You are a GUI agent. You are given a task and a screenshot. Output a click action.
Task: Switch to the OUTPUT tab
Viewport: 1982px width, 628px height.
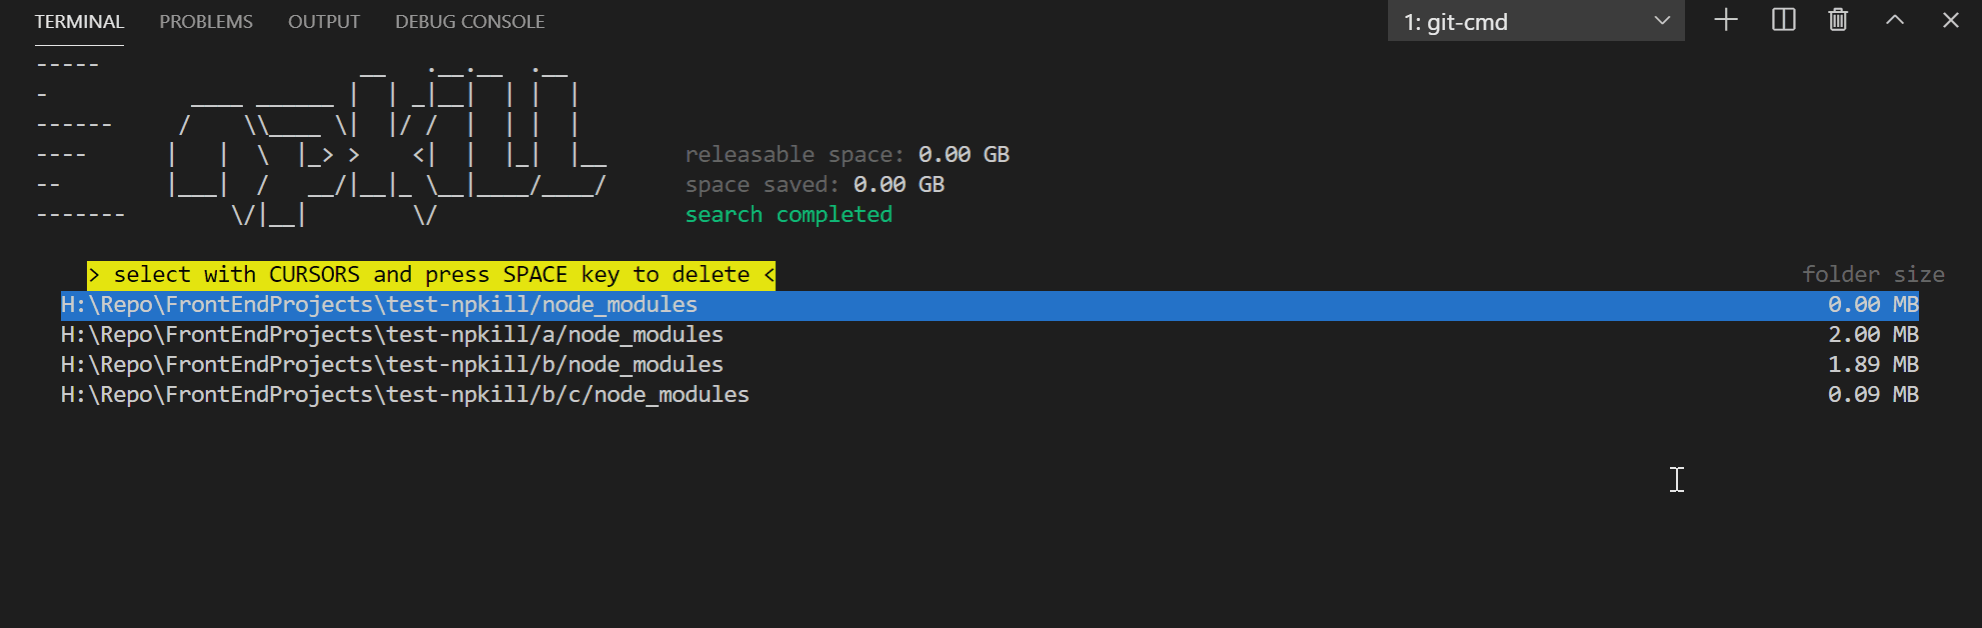(323, 21)
